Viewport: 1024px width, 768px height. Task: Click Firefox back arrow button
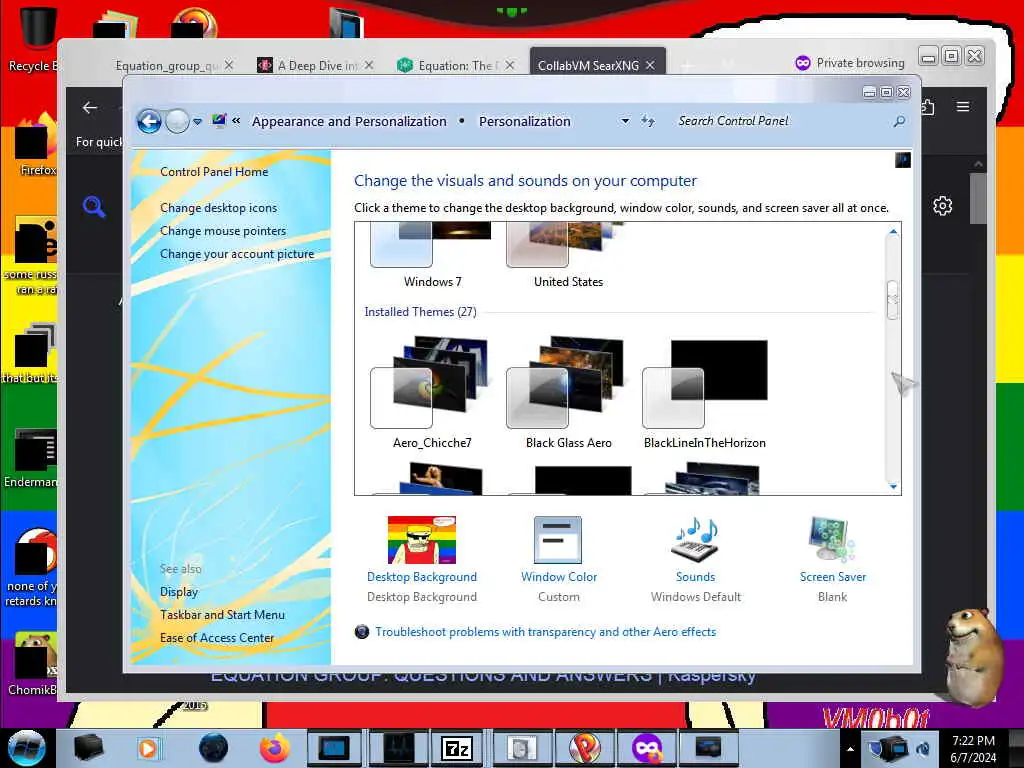[x=90, y=108]
